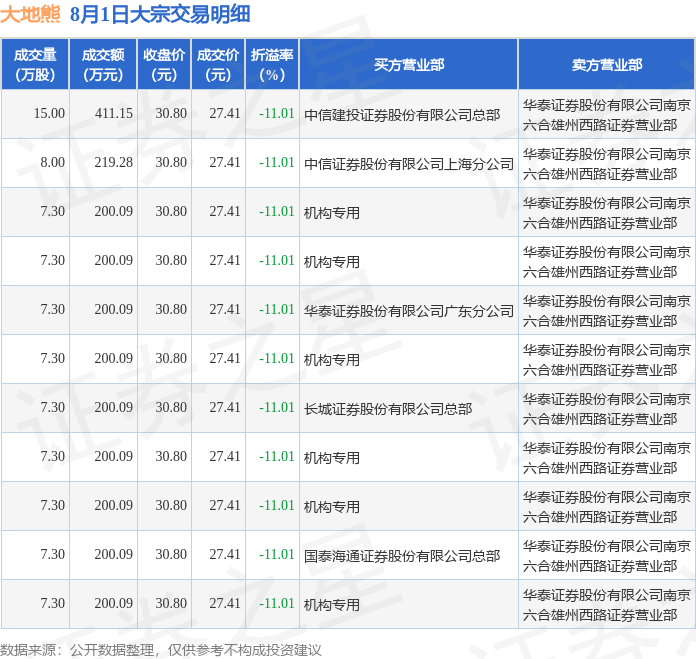Click buyer 国泰海通证券股份有限公司总部
This screenshot has height=659, width=696.
[x=402, y=555]
